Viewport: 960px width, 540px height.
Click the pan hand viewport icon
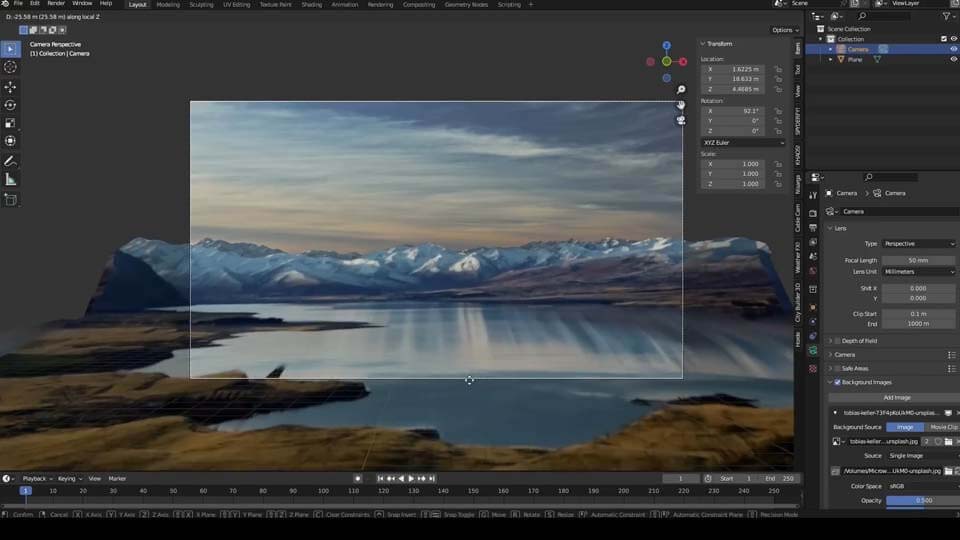[x=681, y=105]
